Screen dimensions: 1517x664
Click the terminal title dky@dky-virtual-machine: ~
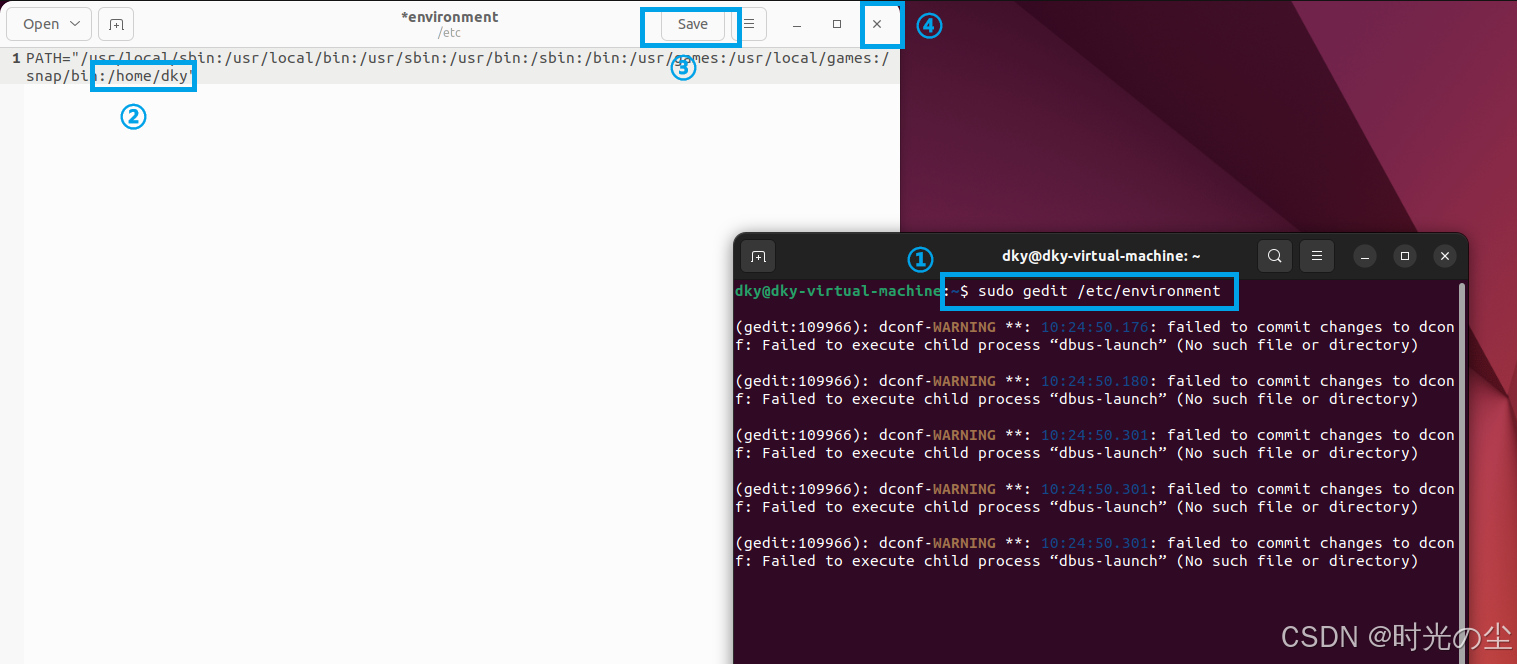click(x=1101, y=256)
